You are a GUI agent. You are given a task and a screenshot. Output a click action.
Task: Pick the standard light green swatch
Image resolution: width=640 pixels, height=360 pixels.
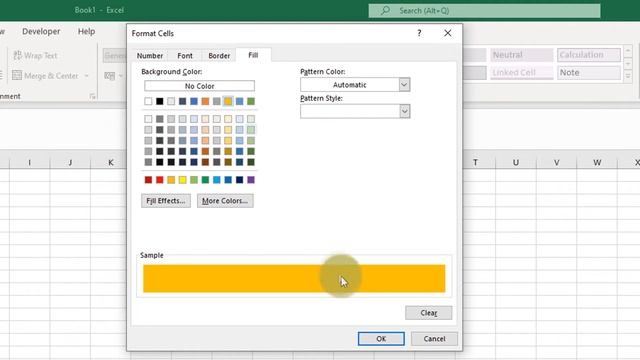(x=194, y=180)
